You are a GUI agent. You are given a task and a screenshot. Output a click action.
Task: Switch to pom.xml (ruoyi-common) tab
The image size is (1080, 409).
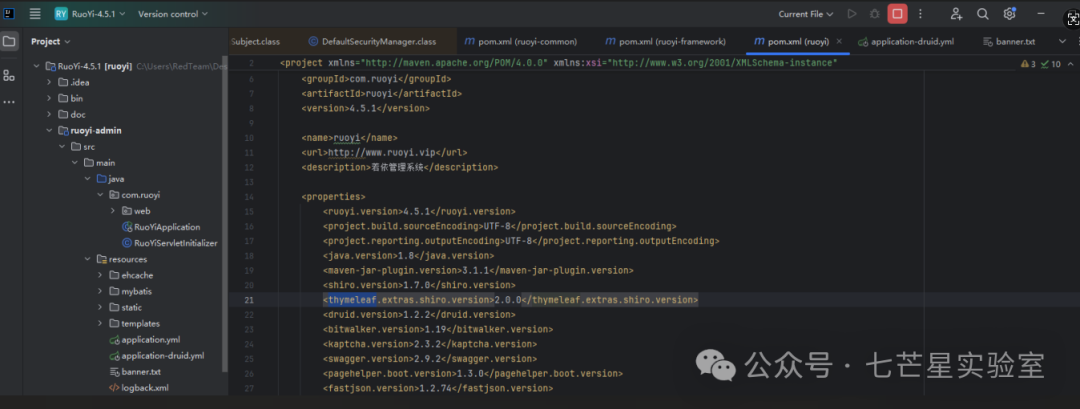521,41
